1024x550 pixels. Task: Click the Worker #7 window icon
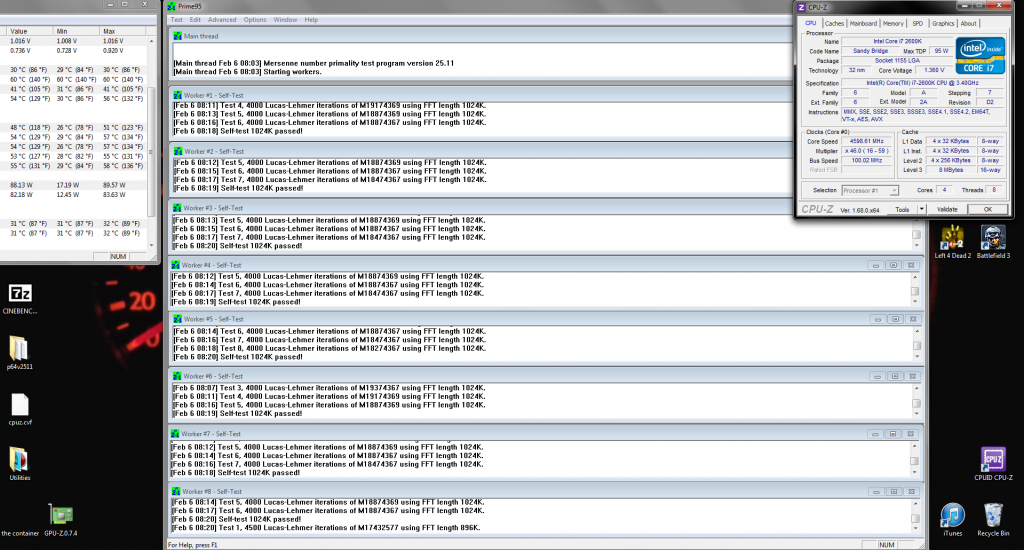175,434
